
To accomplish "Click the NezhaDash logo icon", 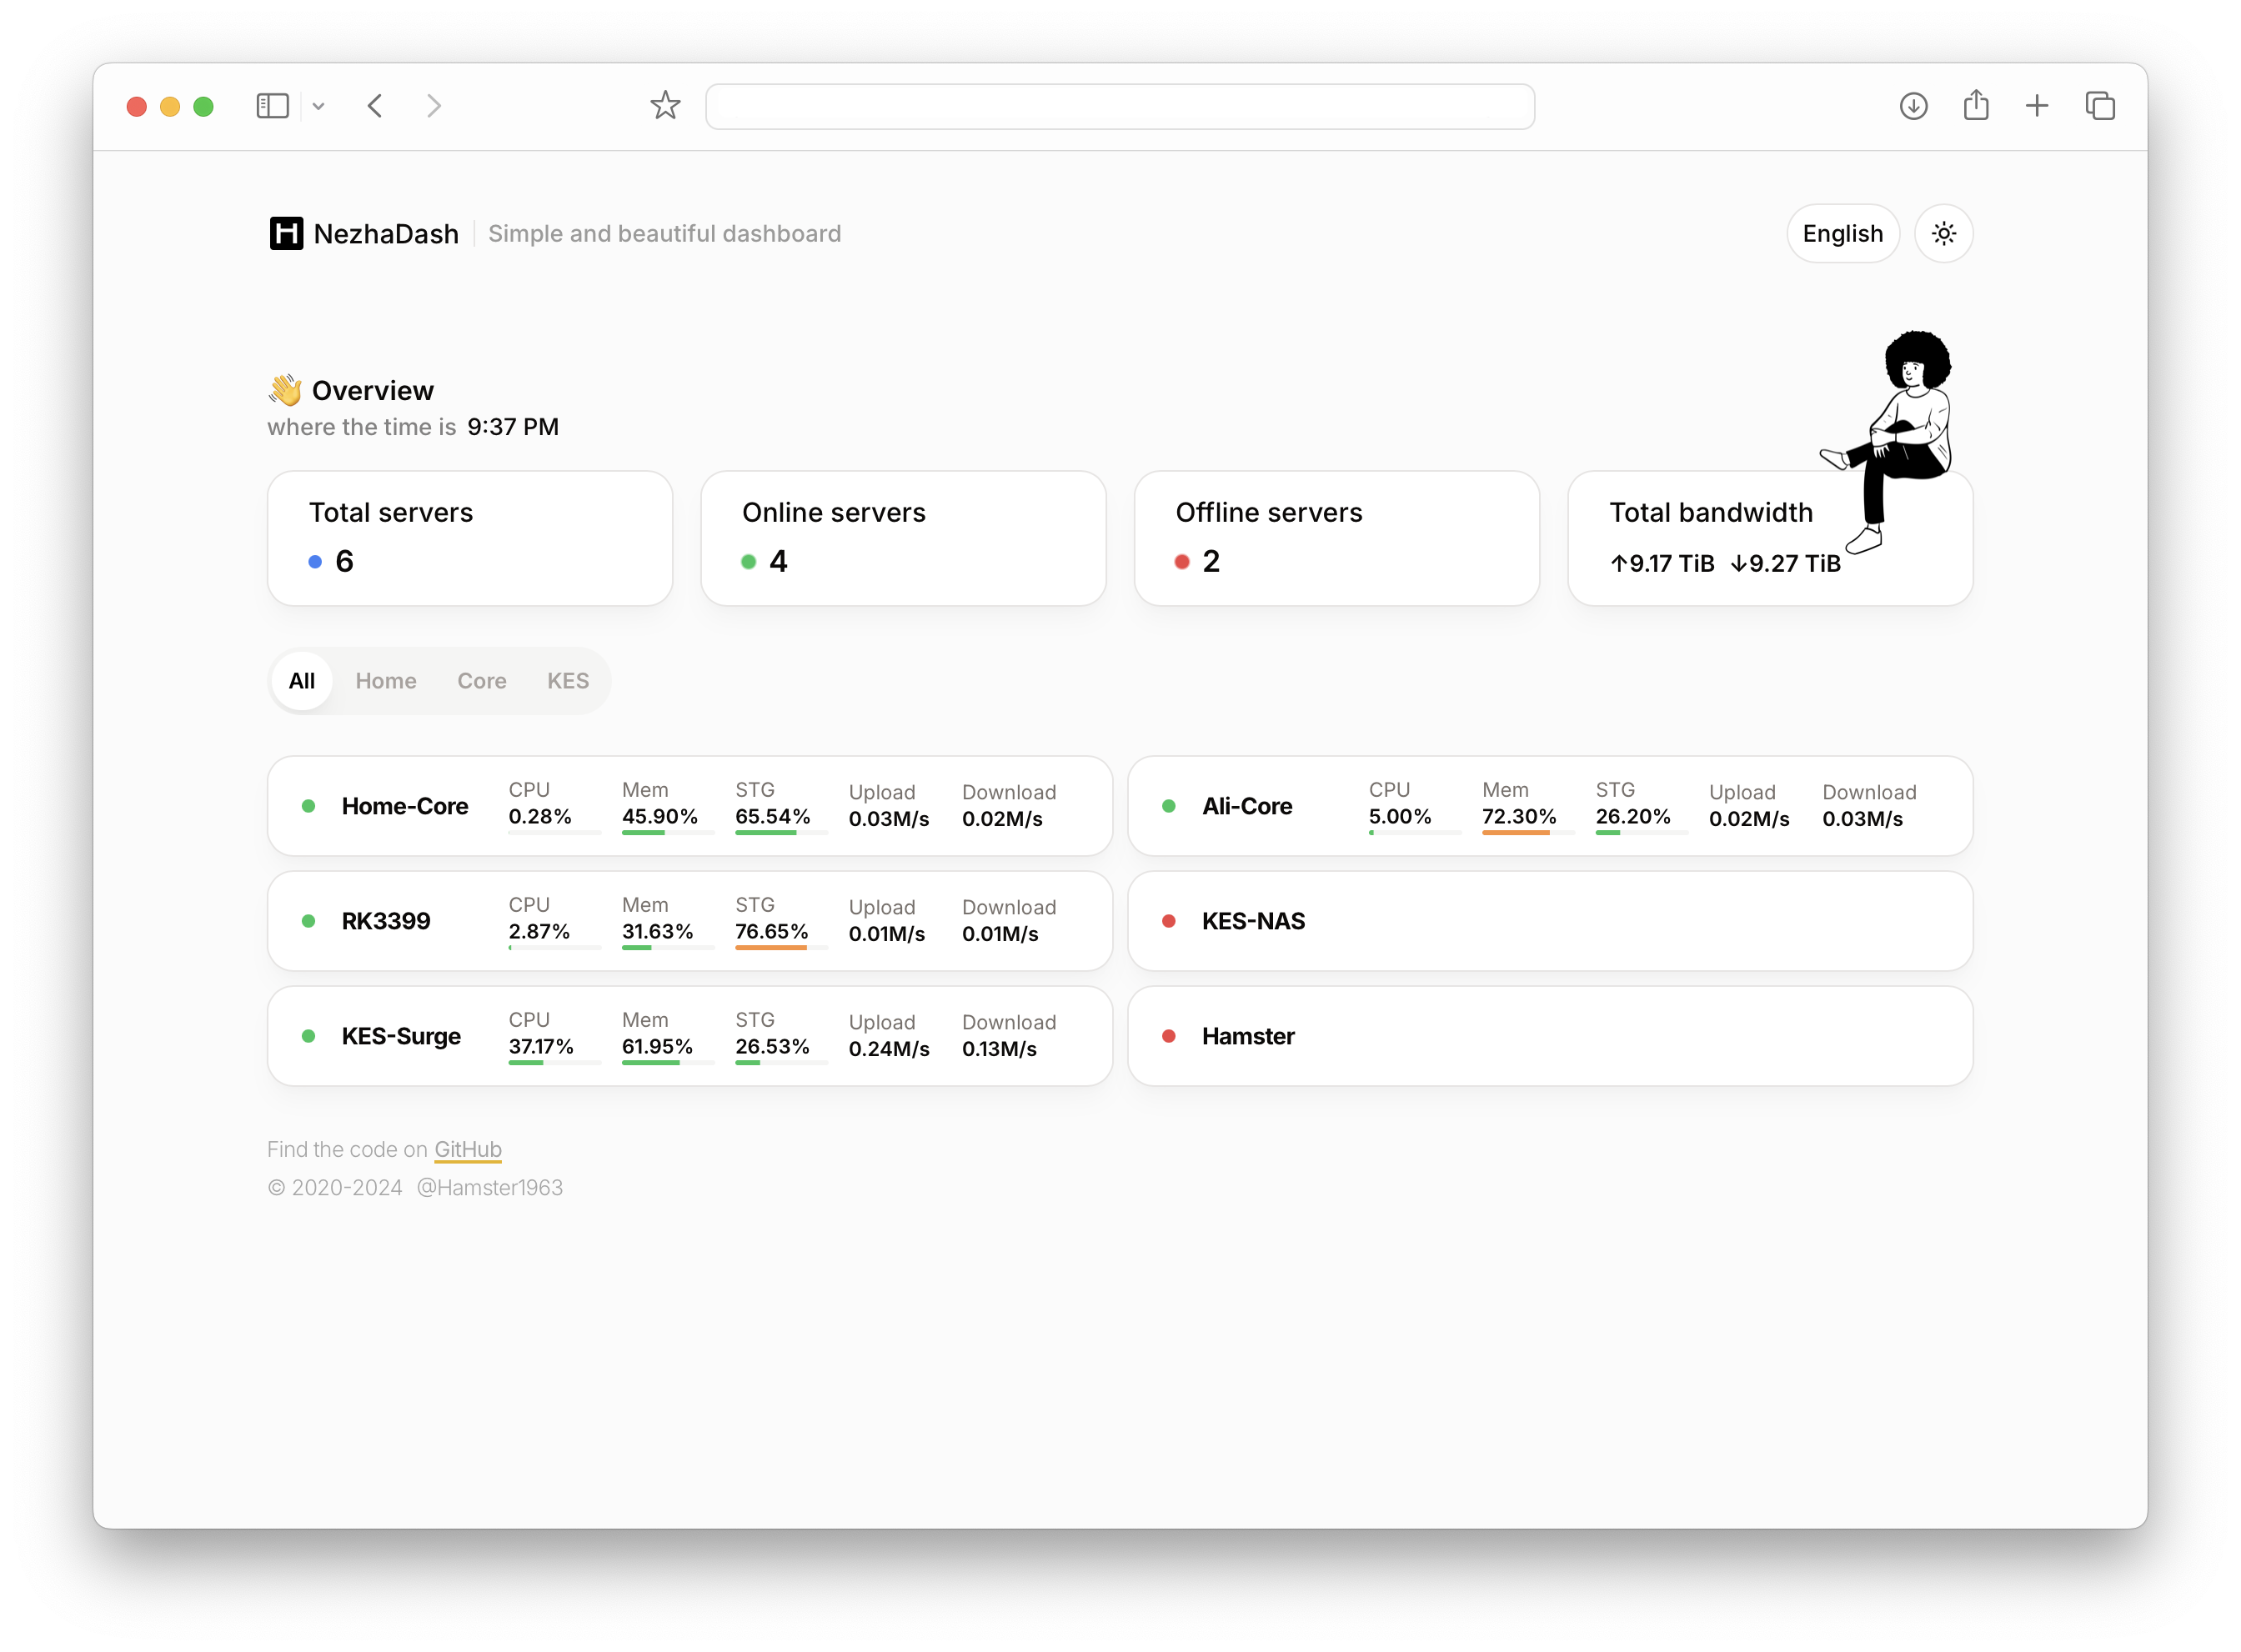I will pos(286,233).
